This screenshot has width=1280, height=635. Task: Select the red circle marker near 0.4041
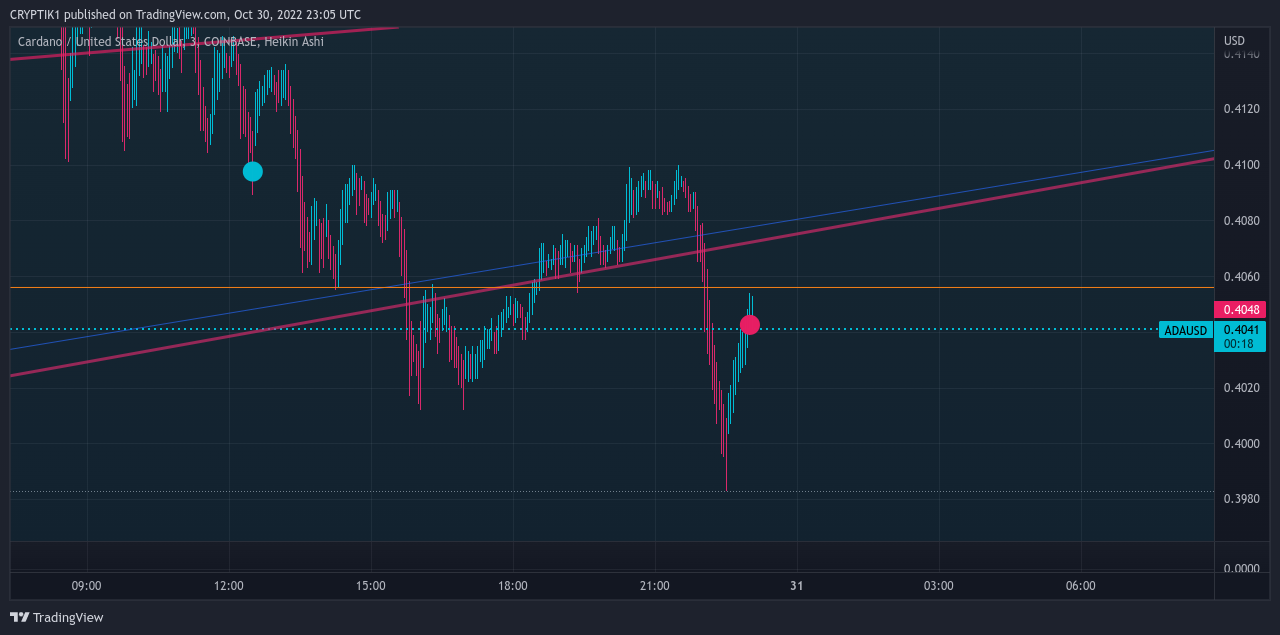pyautogui.click(x=750, y=325)
